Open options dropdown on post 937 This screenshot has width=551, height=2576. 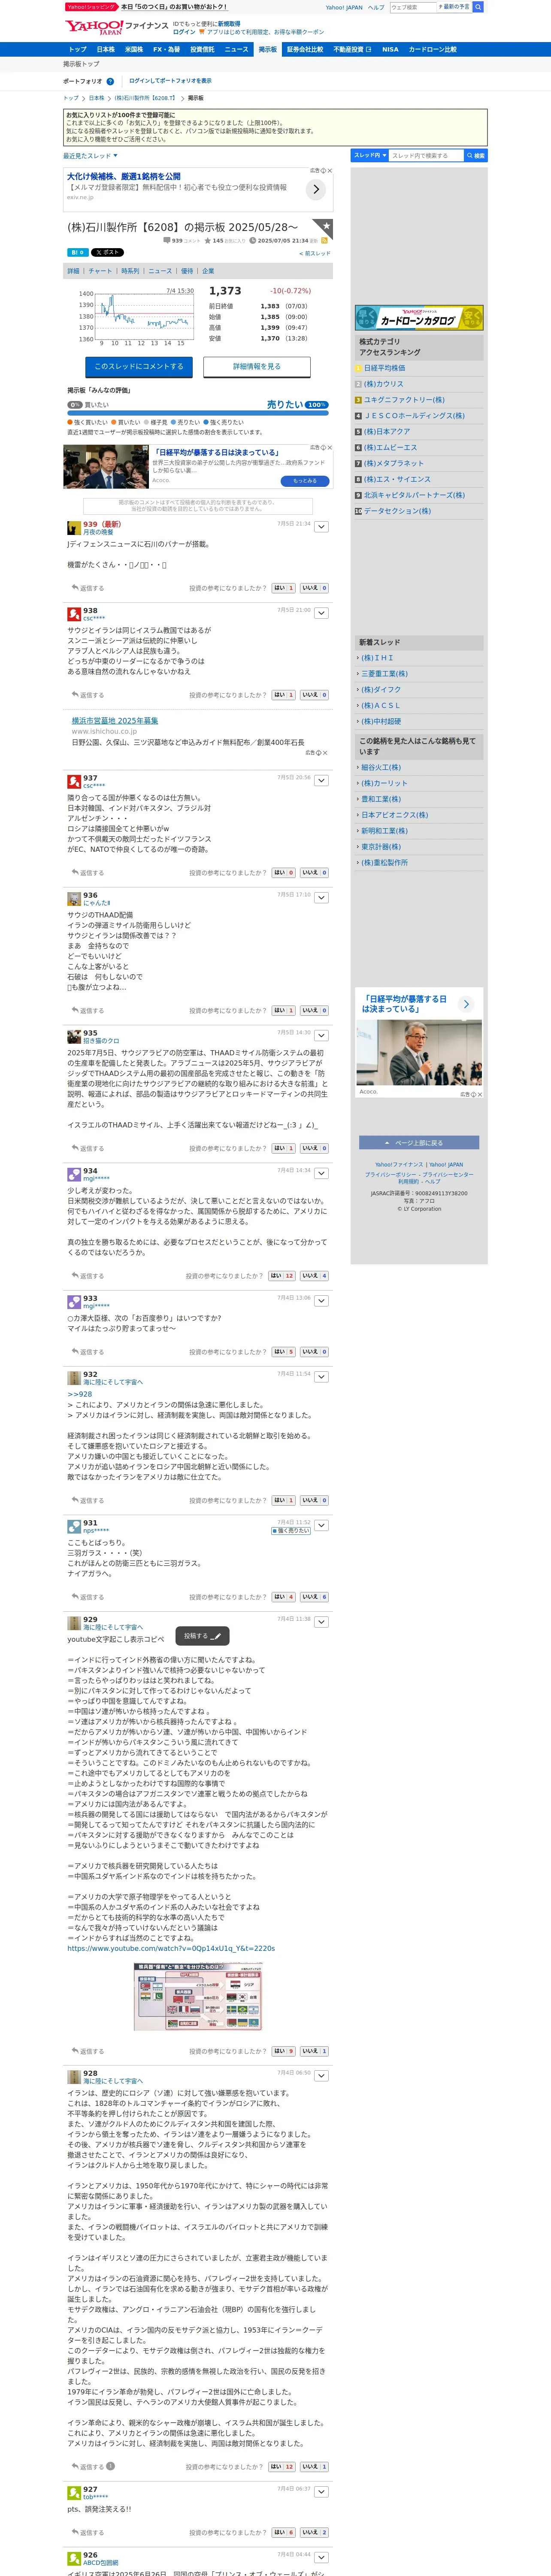[322, 781]
